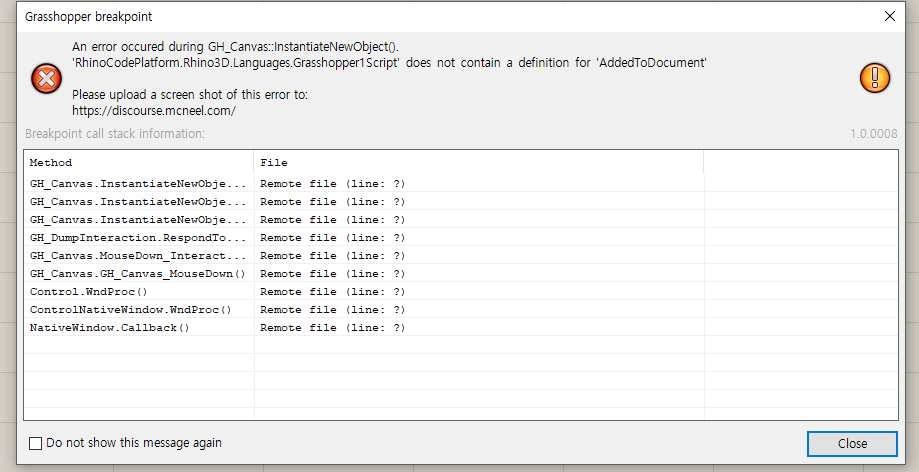The width and height of the screenshot is (919, 472).
Task: Click the "Breakpoint call stack information" label
Action: tap(115, 134)
